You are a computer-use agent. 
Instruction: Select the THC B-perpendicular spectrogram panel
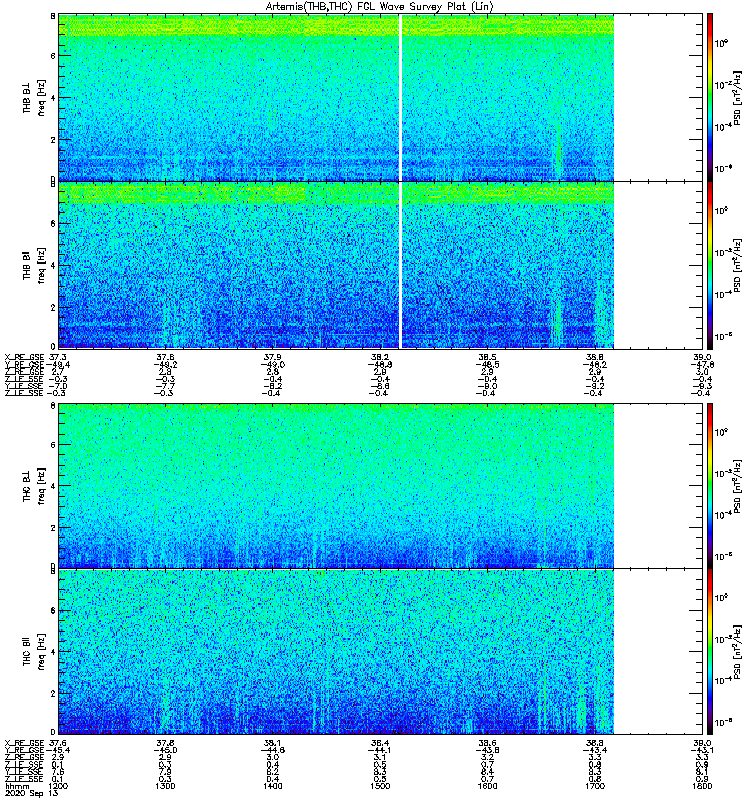pos(381,485)
